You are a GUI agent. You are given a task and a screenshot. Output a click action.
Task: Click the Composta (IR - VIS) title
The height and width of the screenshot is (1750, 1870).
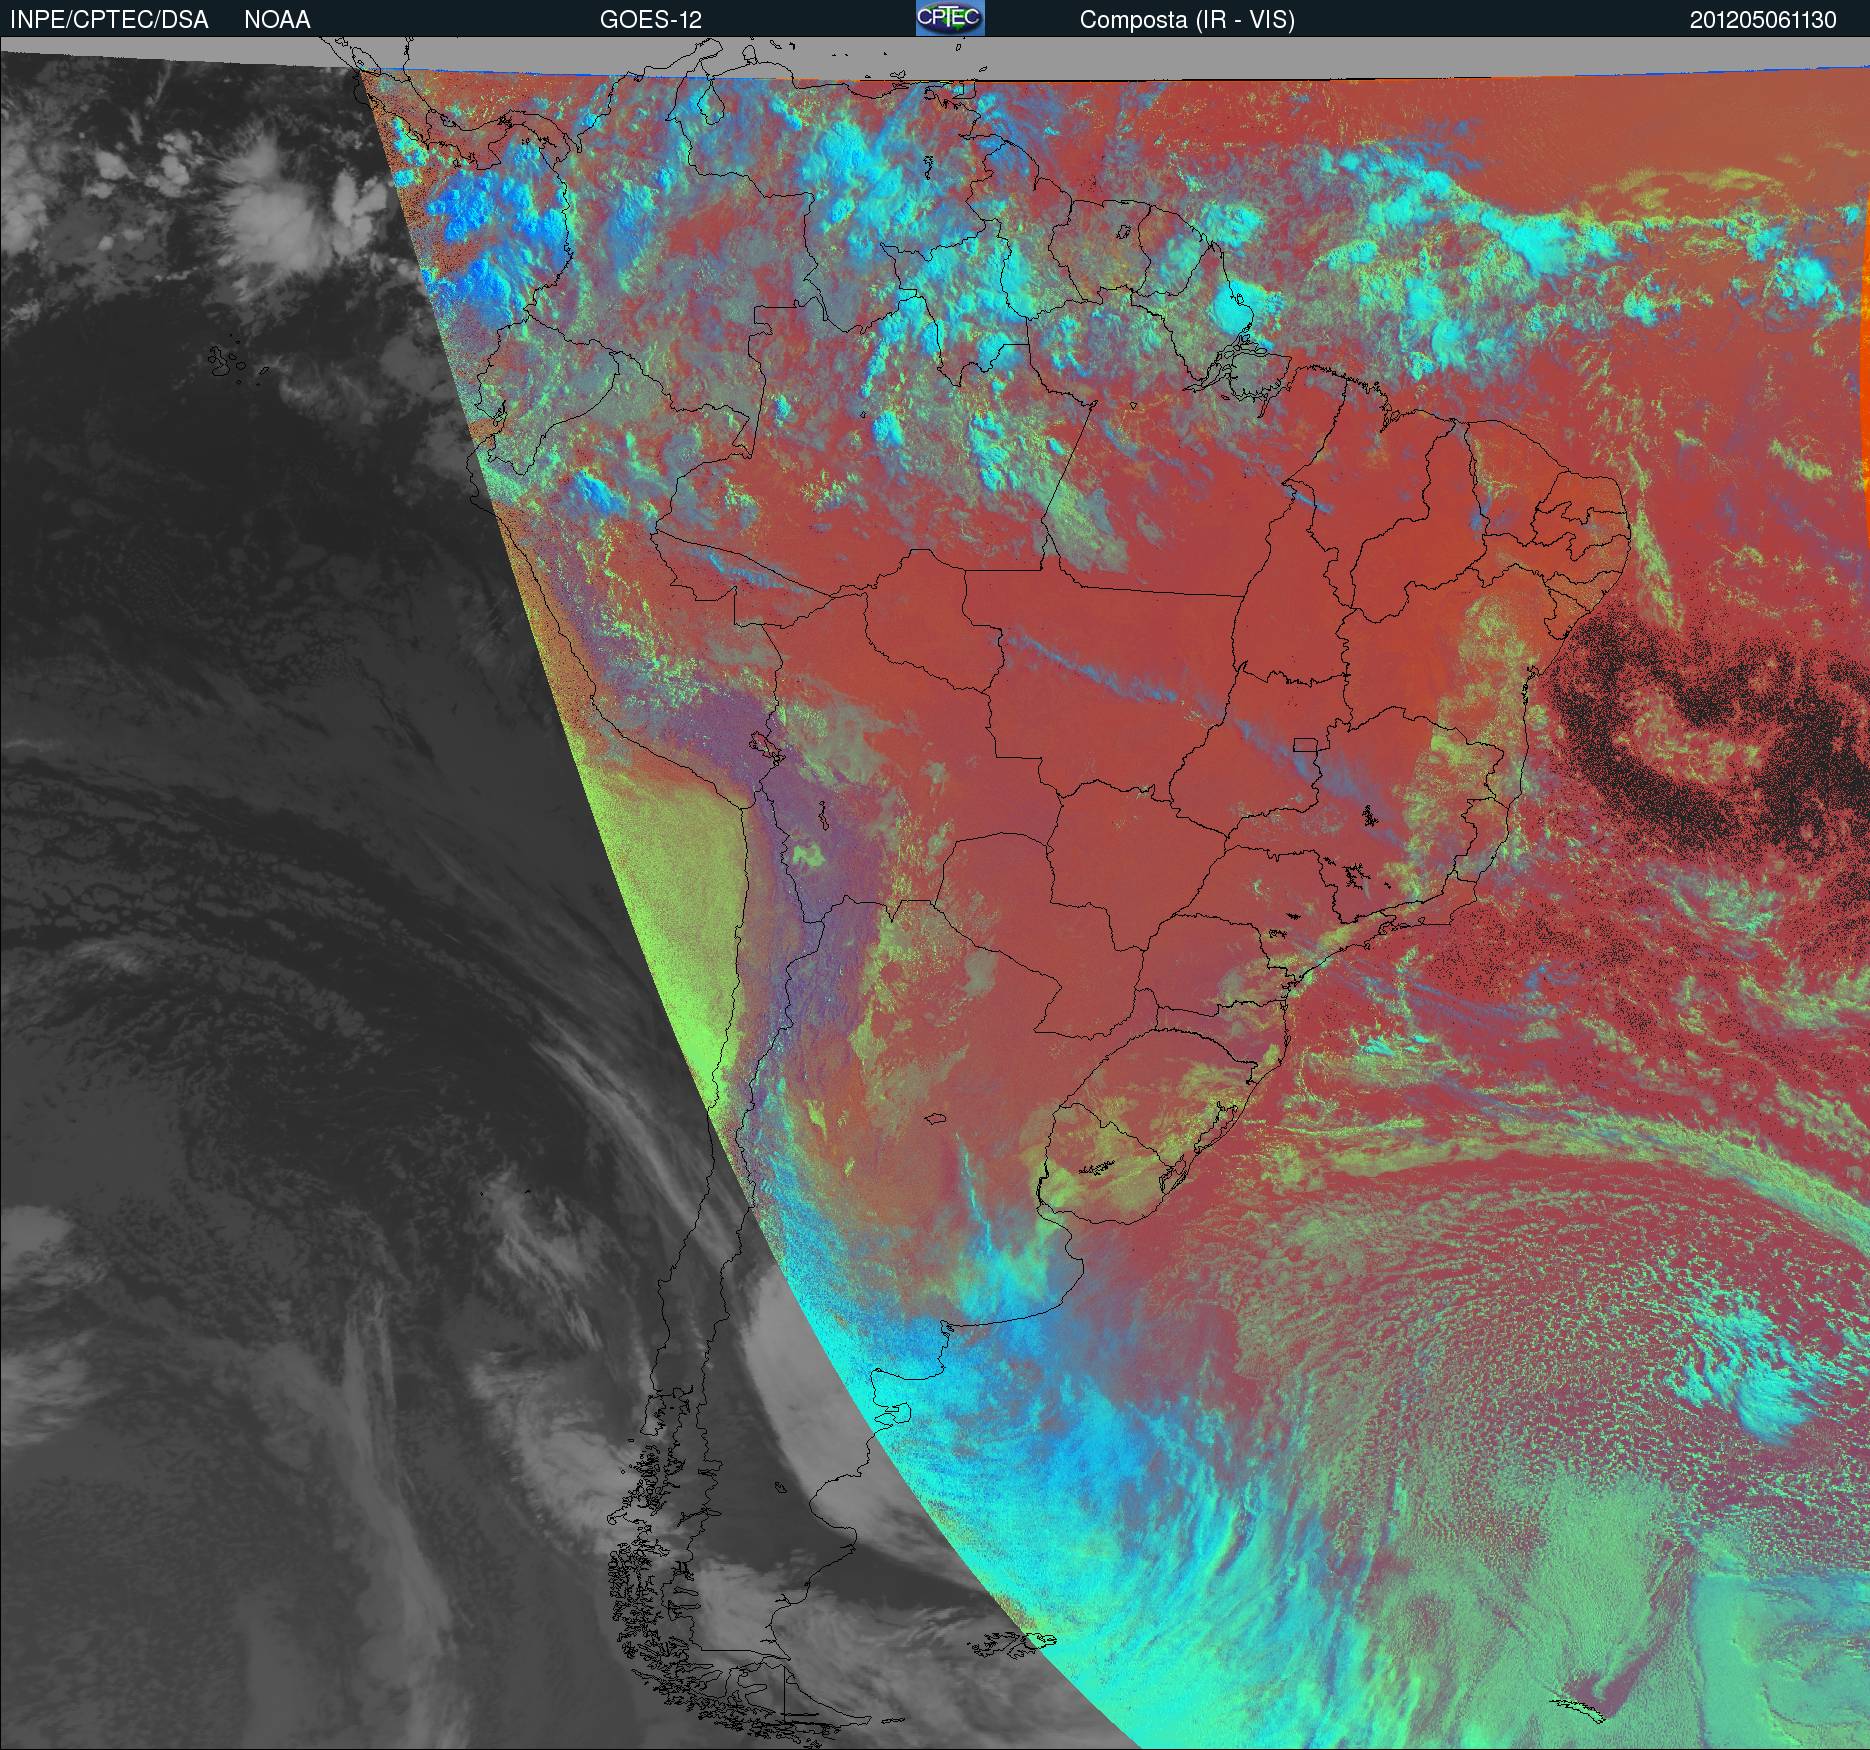(x=1187, y=20)
